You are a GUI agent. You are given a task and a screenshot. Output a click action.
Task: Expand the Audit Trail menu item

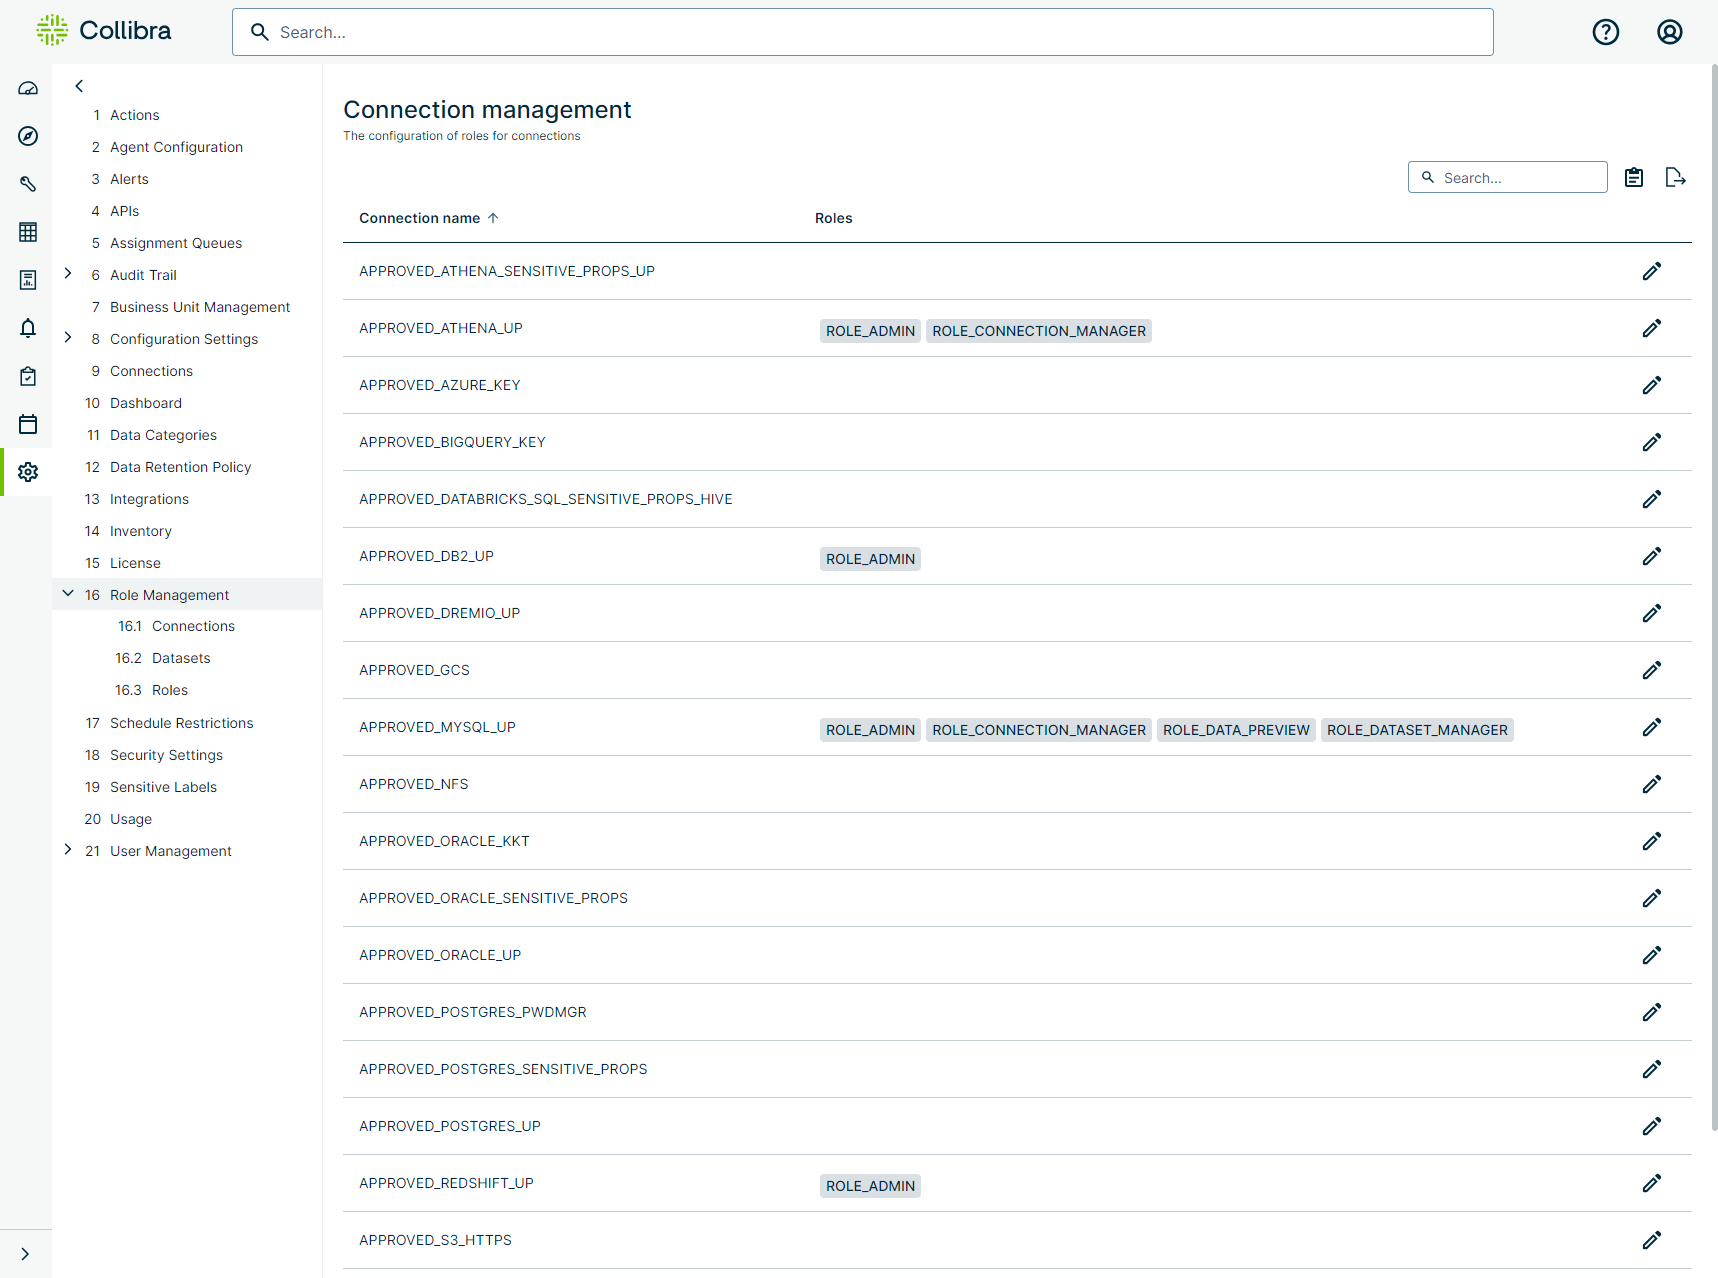pos(68,274)
